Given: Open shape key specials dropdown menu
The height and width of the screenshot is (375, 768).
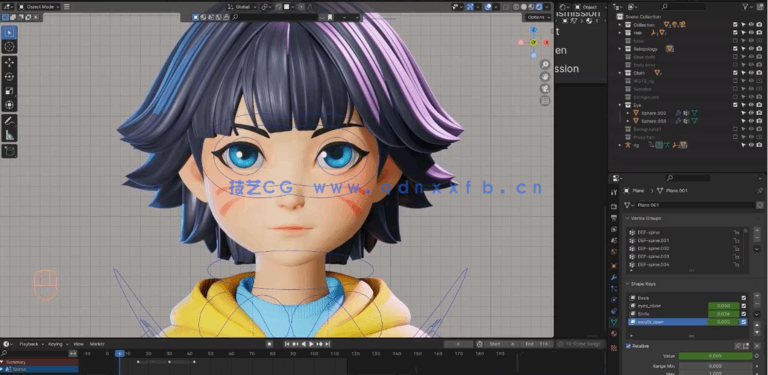Looking at the screenshot, I should [757, 314].
